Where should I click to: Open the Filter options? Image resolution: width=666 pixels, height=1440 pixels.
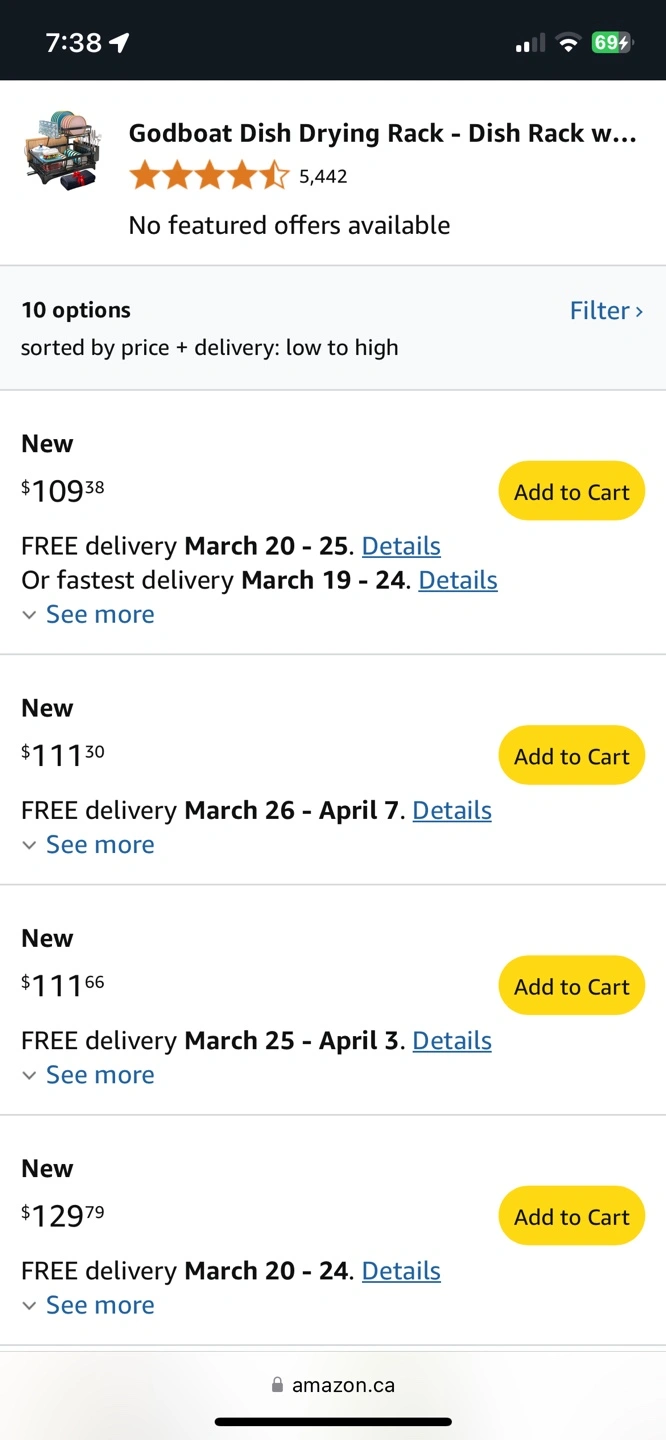point(605,311)
